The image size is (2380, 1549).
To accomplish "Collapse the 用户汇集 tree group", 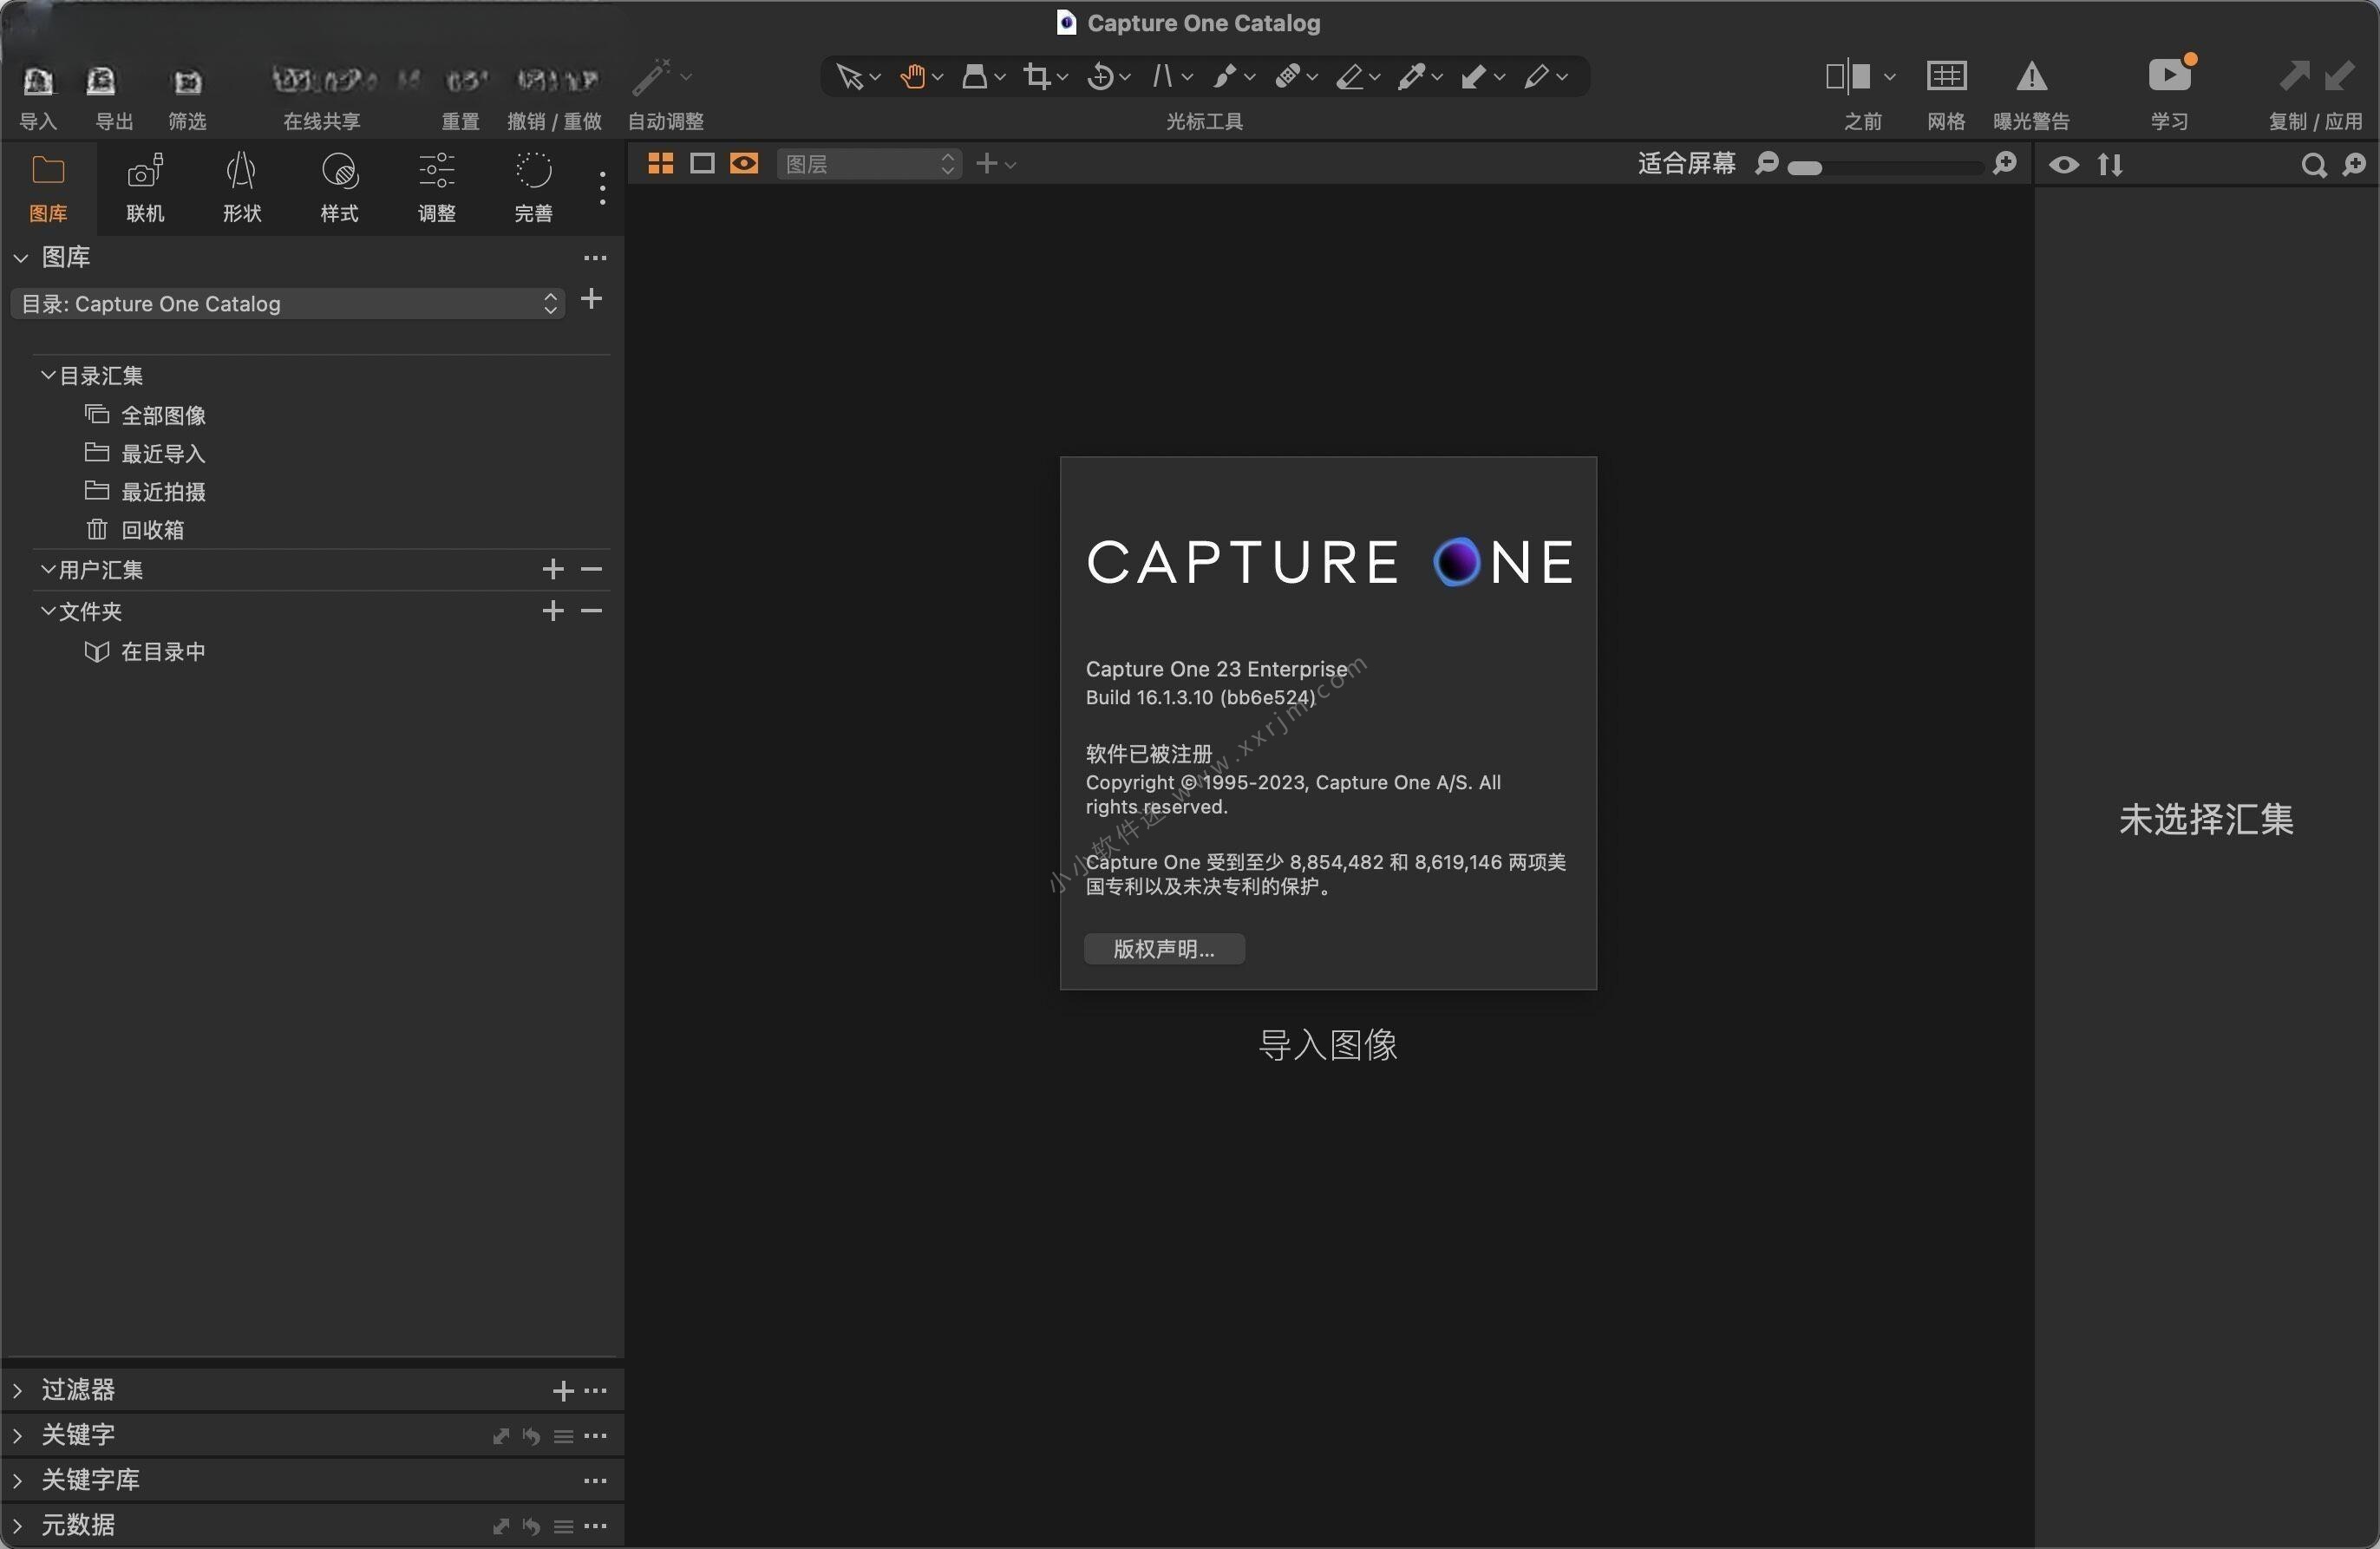I will point(47,569).
